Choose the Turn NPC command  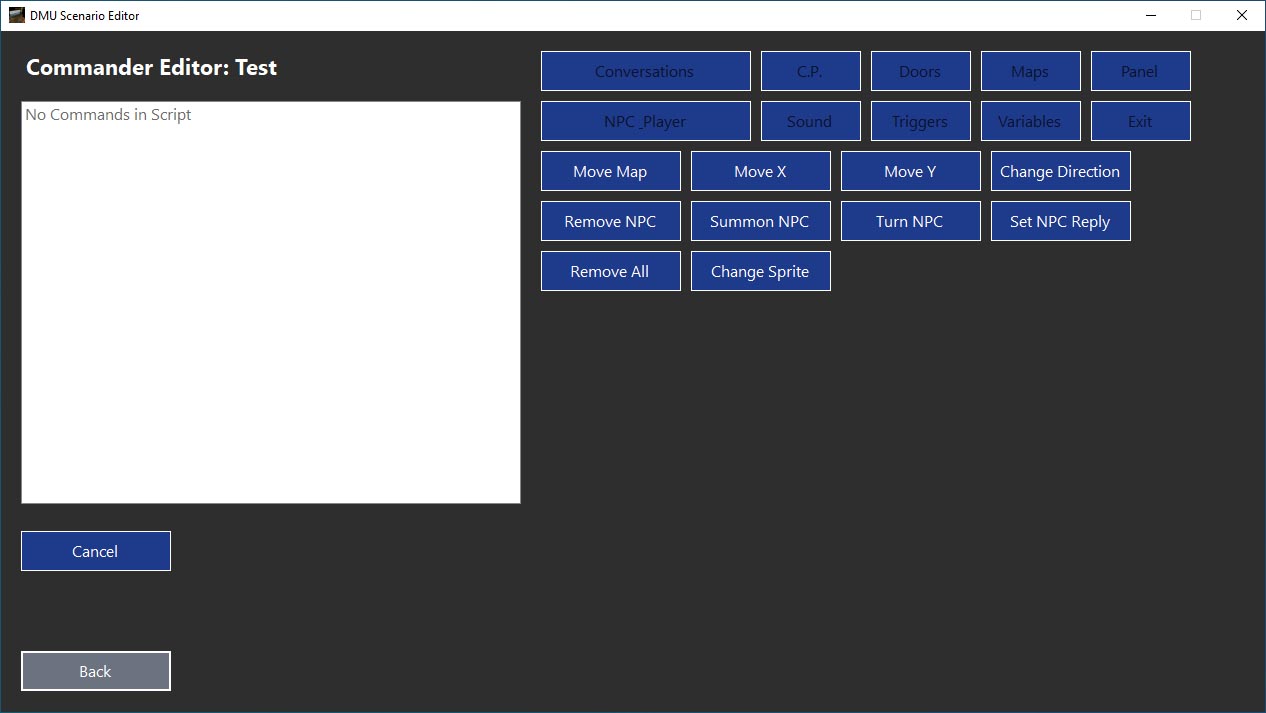click(x=910, y=221)
